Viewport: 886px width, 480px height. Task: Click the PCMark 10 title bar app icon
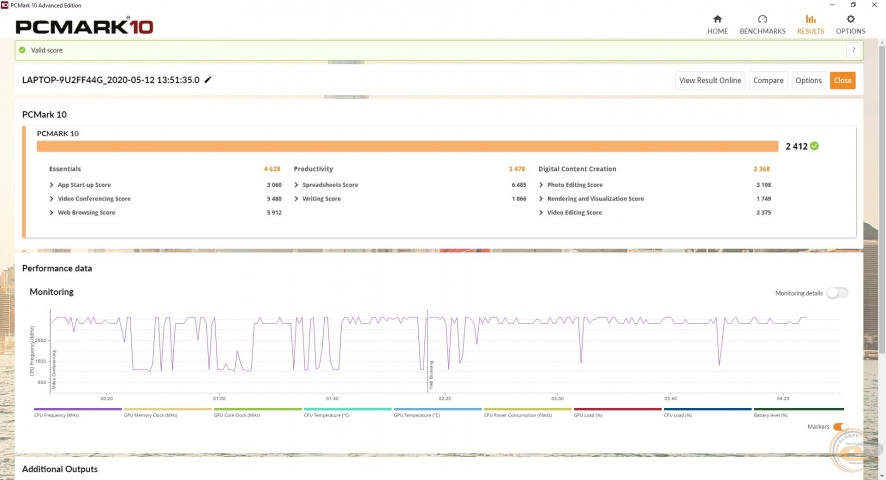5,5
